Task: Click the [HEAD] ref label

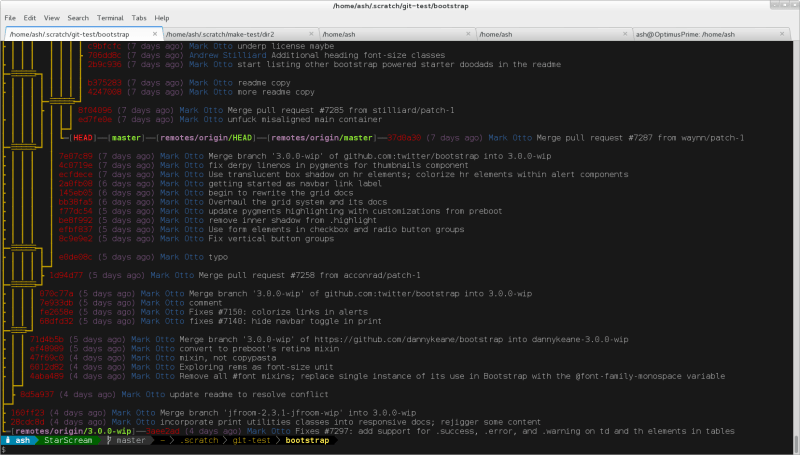Action: tap(83, 138)
